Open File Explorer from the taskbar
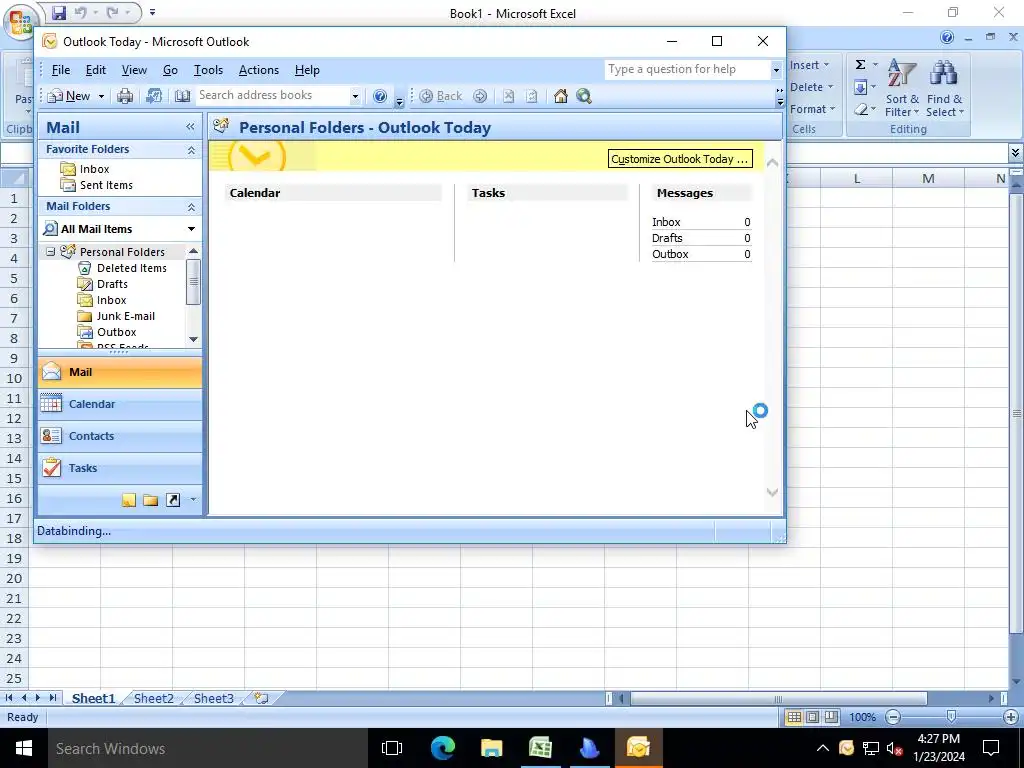The image size is (1024, 768). tap(491, 748)
